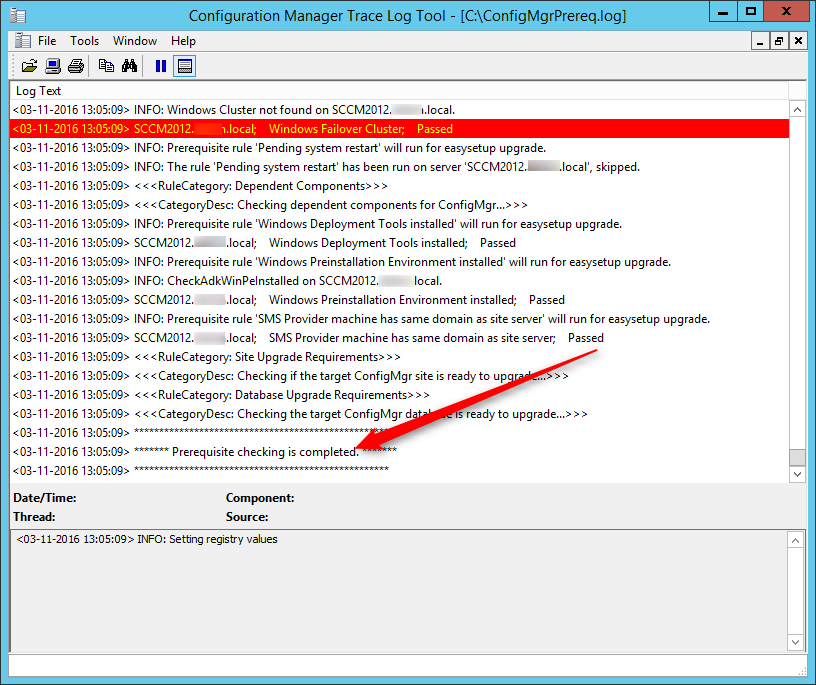This screenshot has height=685, width=816.
Task: Select 'Windows Deployment Tools installed; Passed' row
Action: 399,243
